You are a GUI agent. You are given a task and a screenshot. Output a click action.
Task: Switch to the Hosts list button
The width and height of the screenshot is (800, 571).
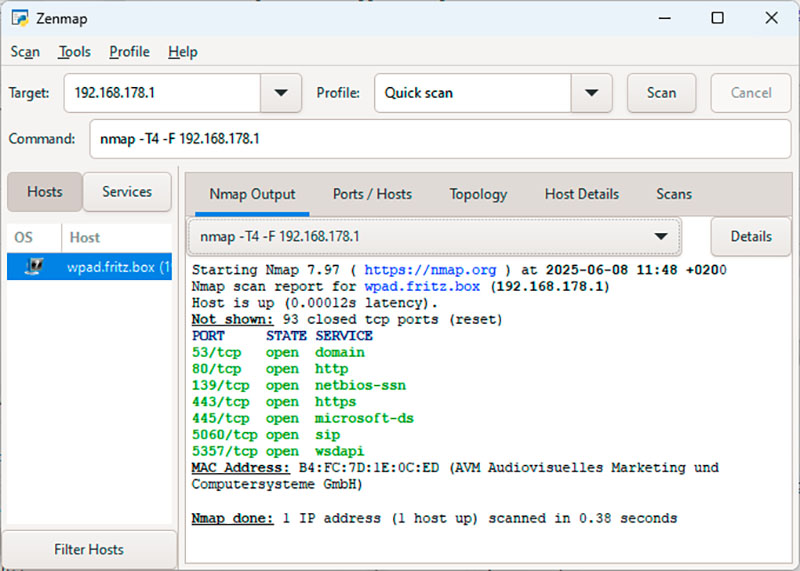[45, 192]
